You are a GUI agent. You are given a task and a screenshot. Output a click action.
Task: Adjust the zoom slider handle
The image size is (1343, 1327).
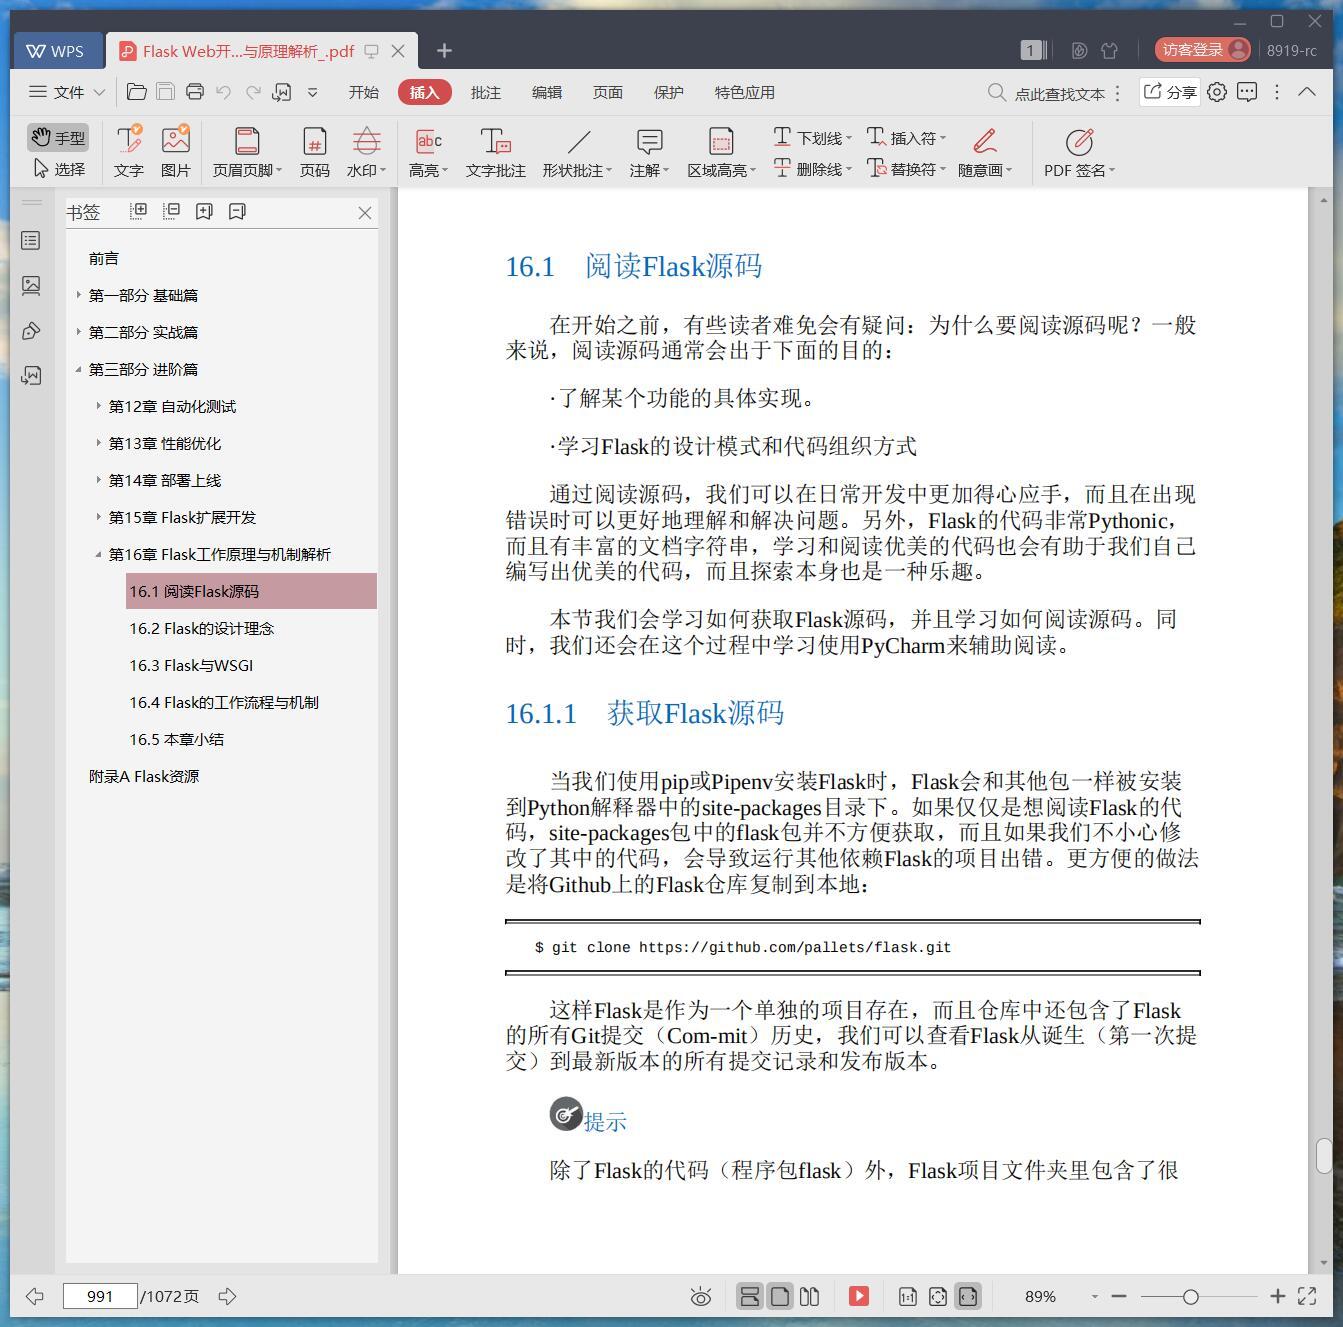click(1190, 1296)
